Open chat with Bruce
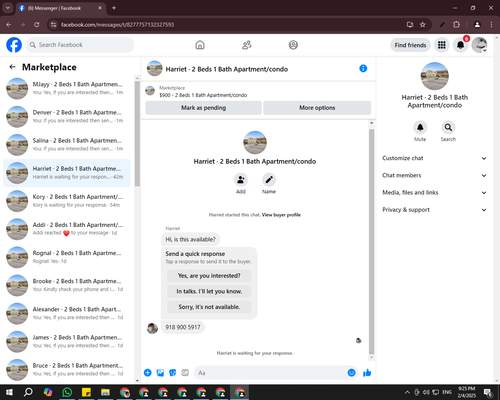500x400 pixels. (67, 370)
